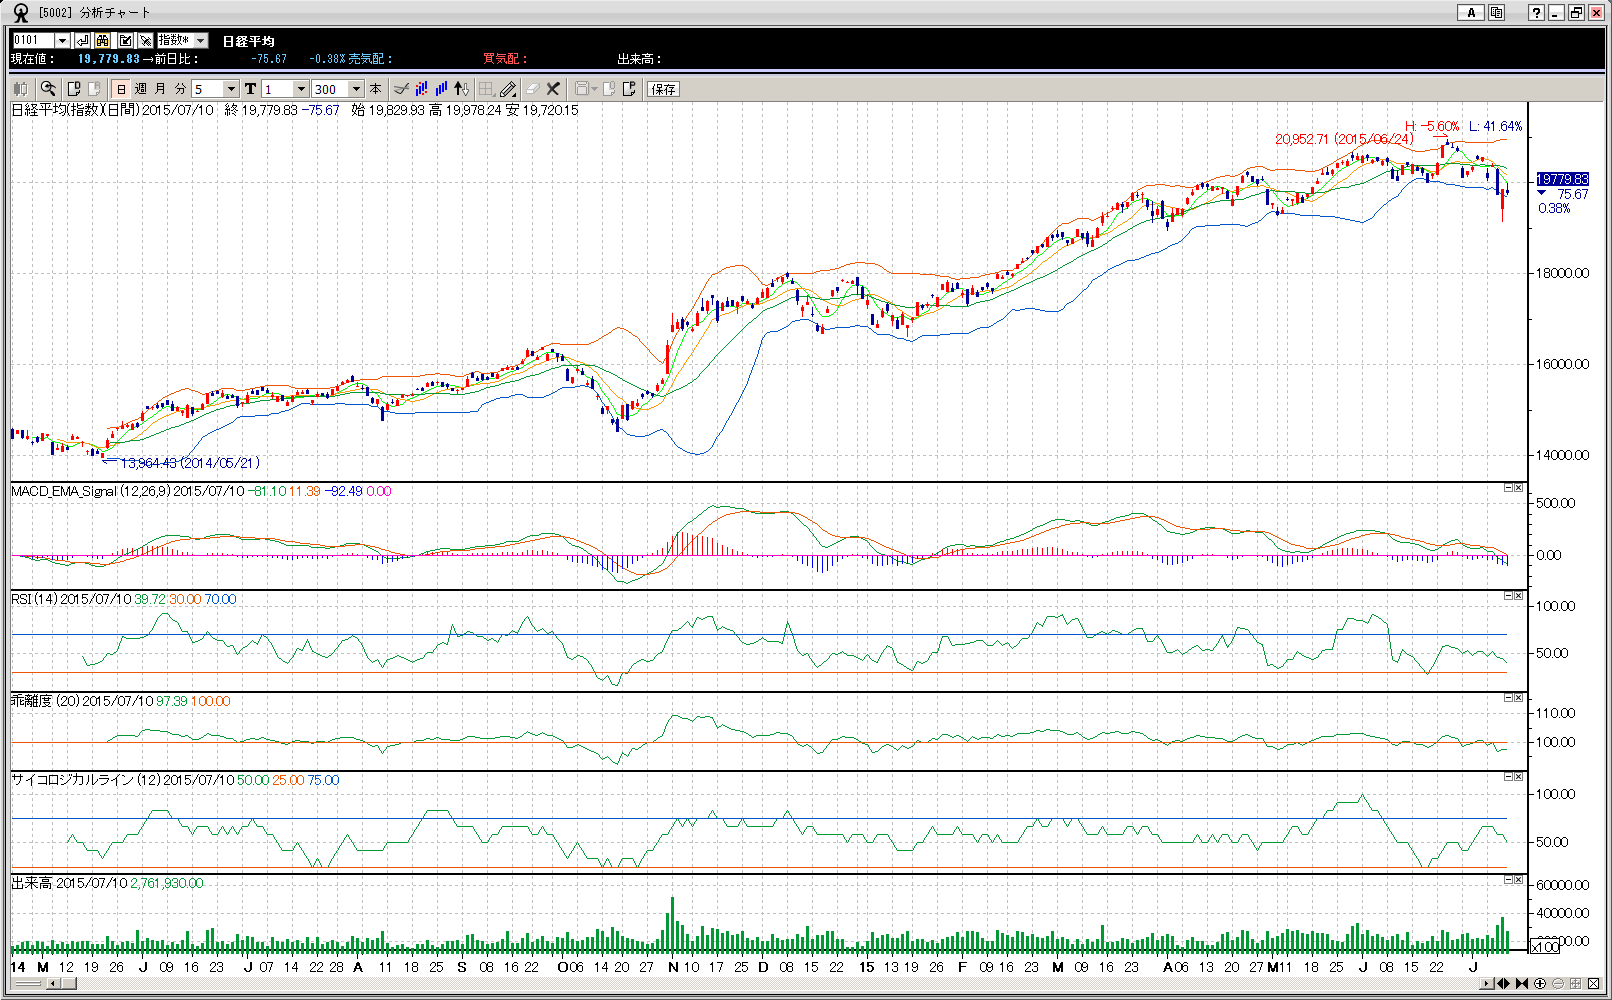Click the binoculars search icon
This screenshot has height=1000, width=1612.
[103, 40]
